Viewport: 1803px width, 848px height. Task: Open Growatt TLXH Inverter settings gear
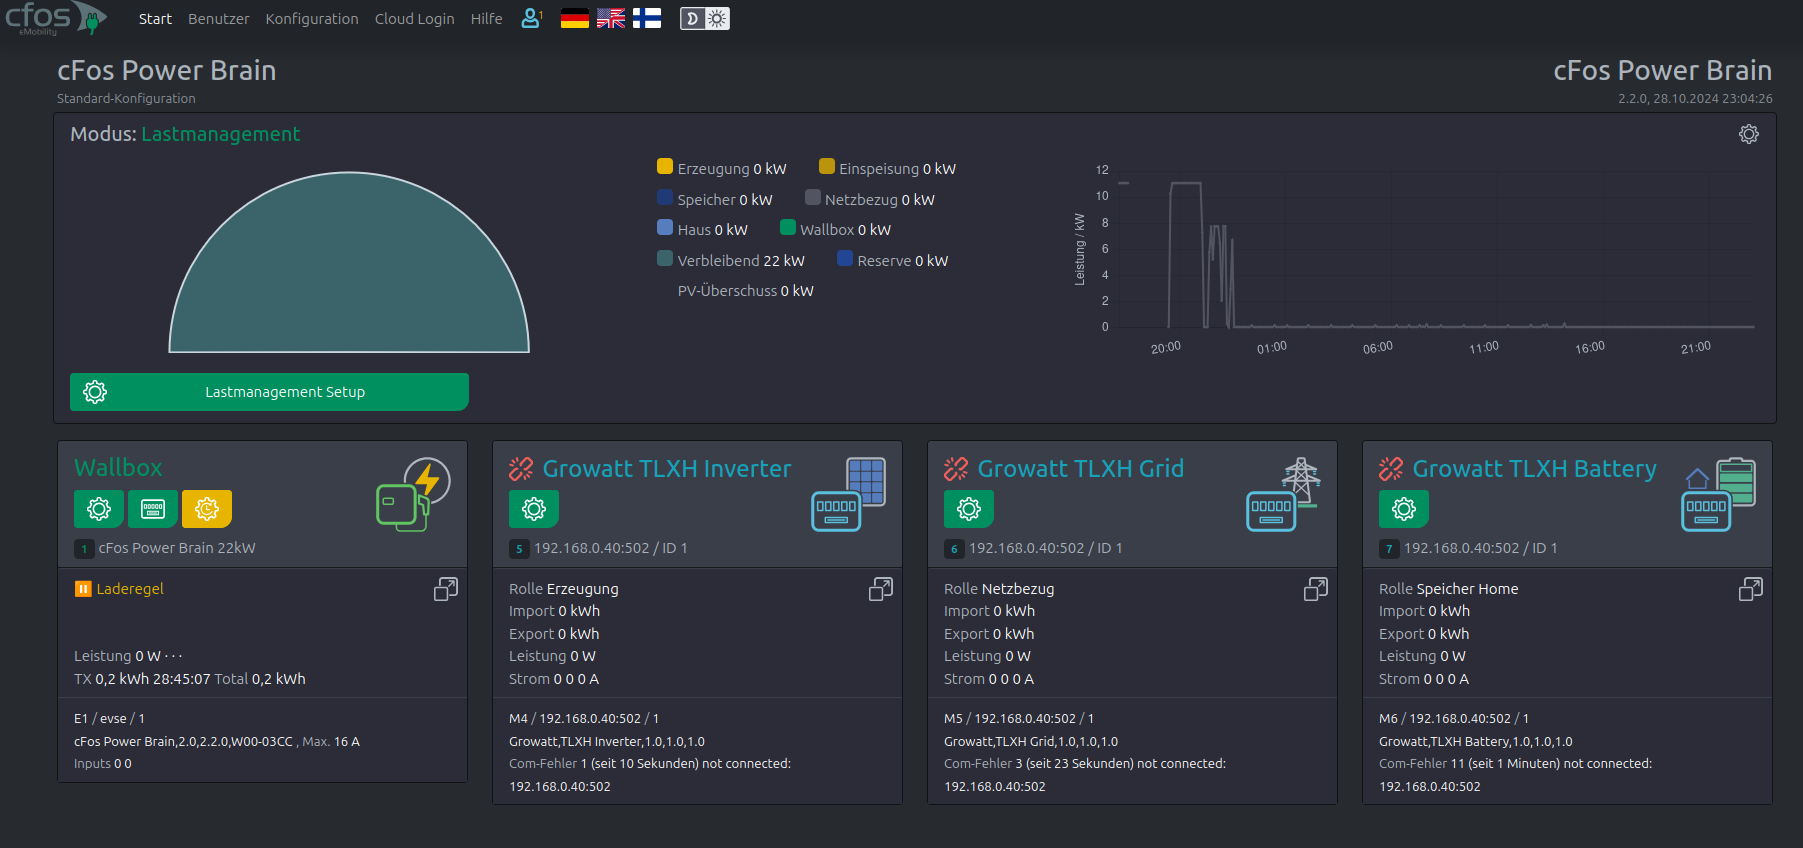coord(534,509)
